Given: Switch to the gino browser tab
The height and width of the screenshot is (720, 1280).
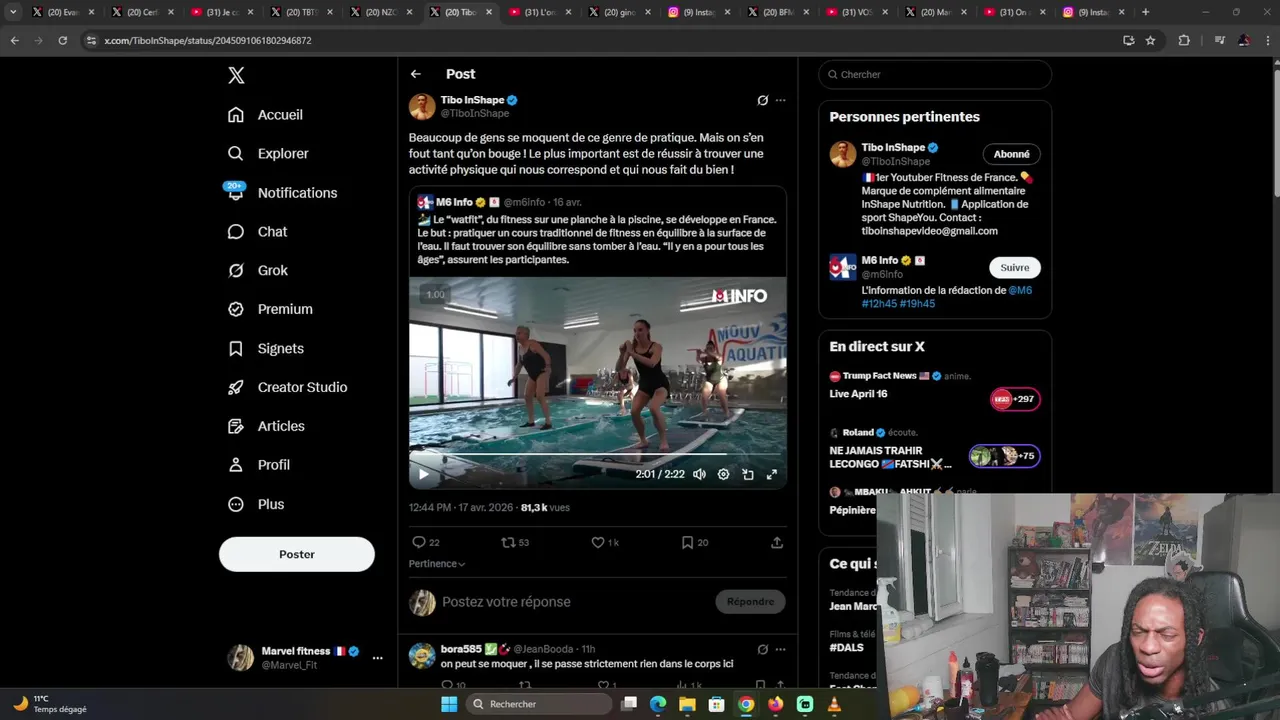Looking at the screenshot, I should [619, 12].
